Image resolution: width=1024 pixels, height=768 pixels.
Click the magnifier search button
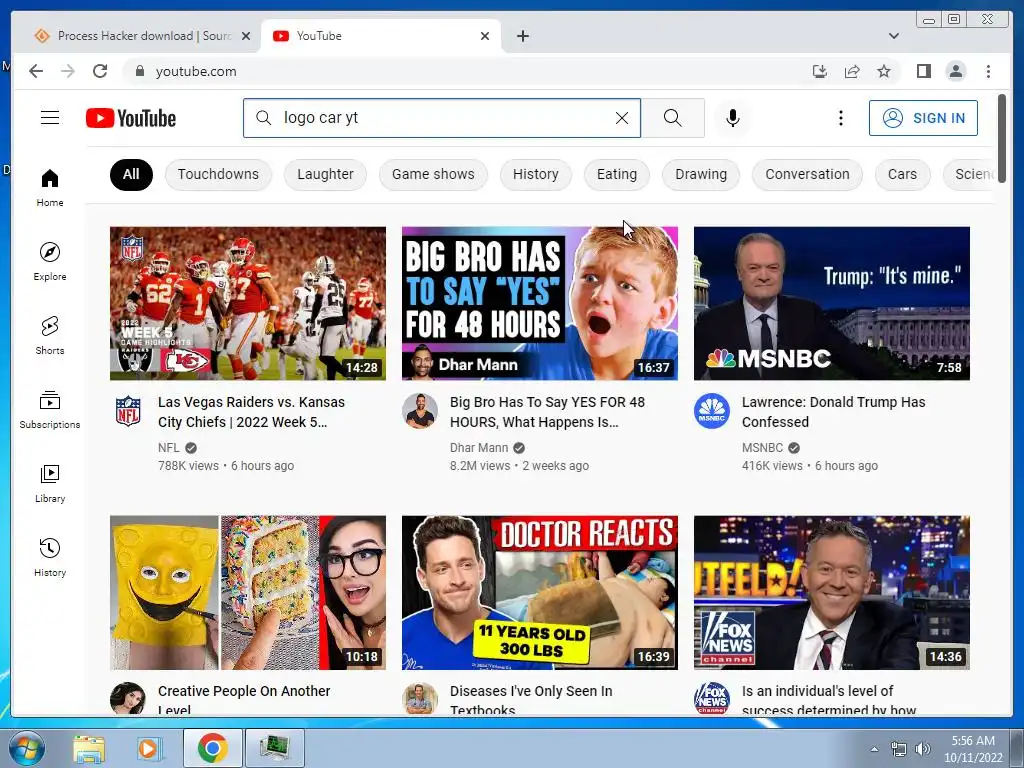pos(673,118)
